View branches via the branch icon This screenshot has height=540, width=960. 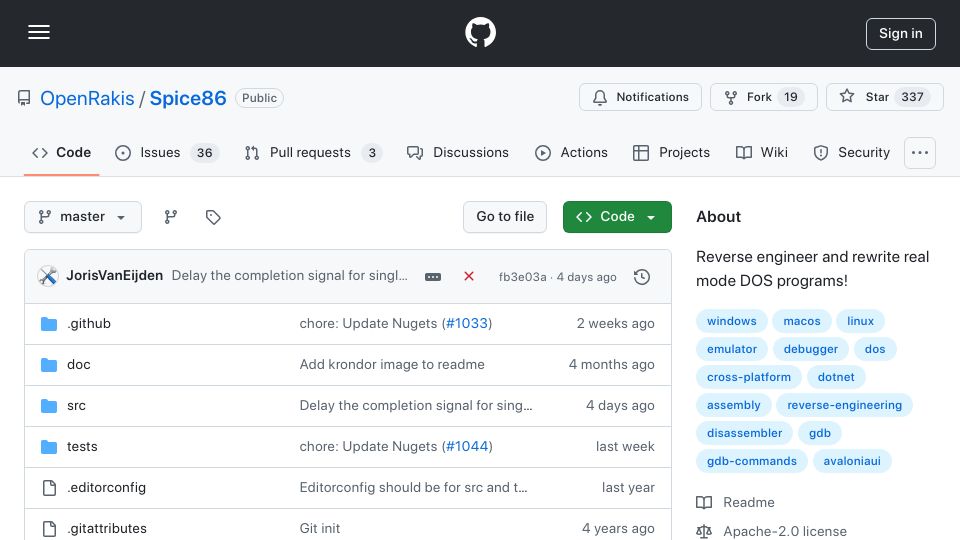[171, 217]
